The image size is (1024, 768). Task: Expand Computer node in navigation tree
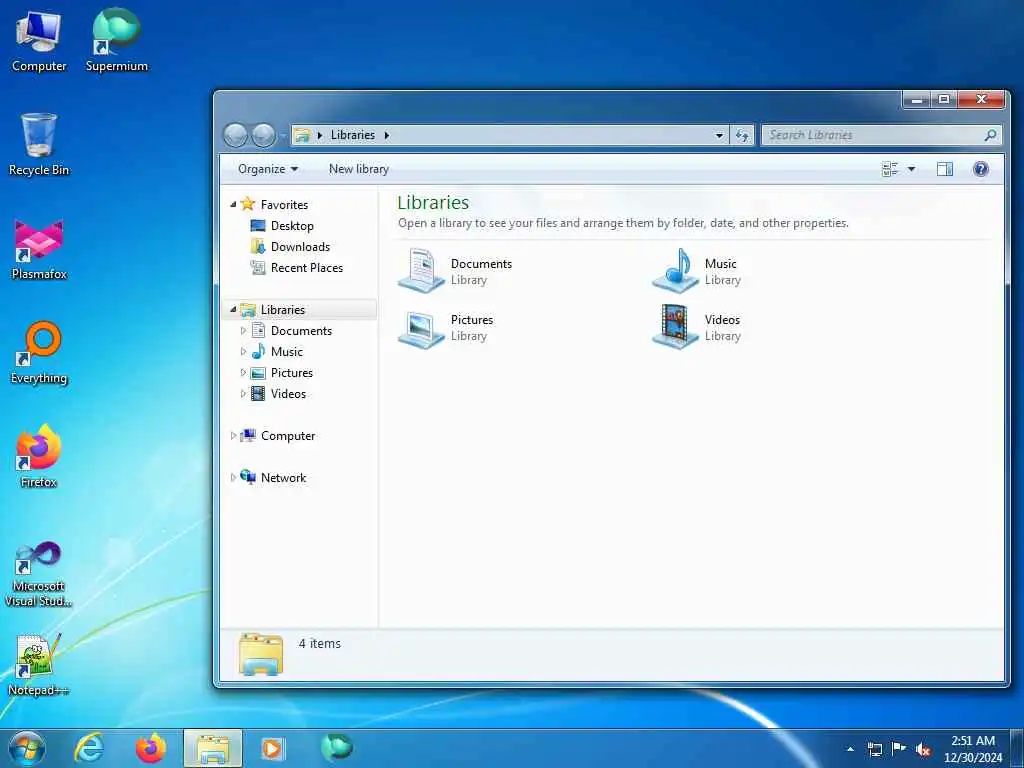click(233, 436)
